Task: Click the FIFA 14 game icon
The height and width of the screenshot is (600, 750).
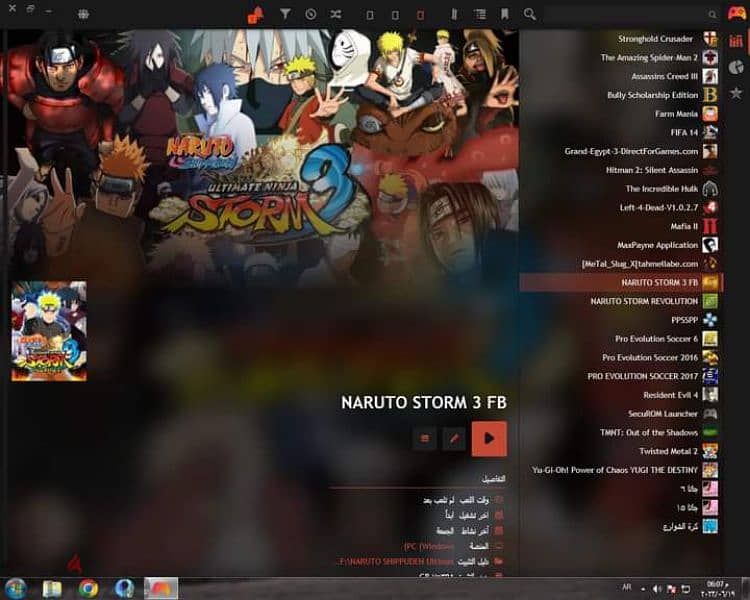Action: pyautogui.click(x=710, y=133)
